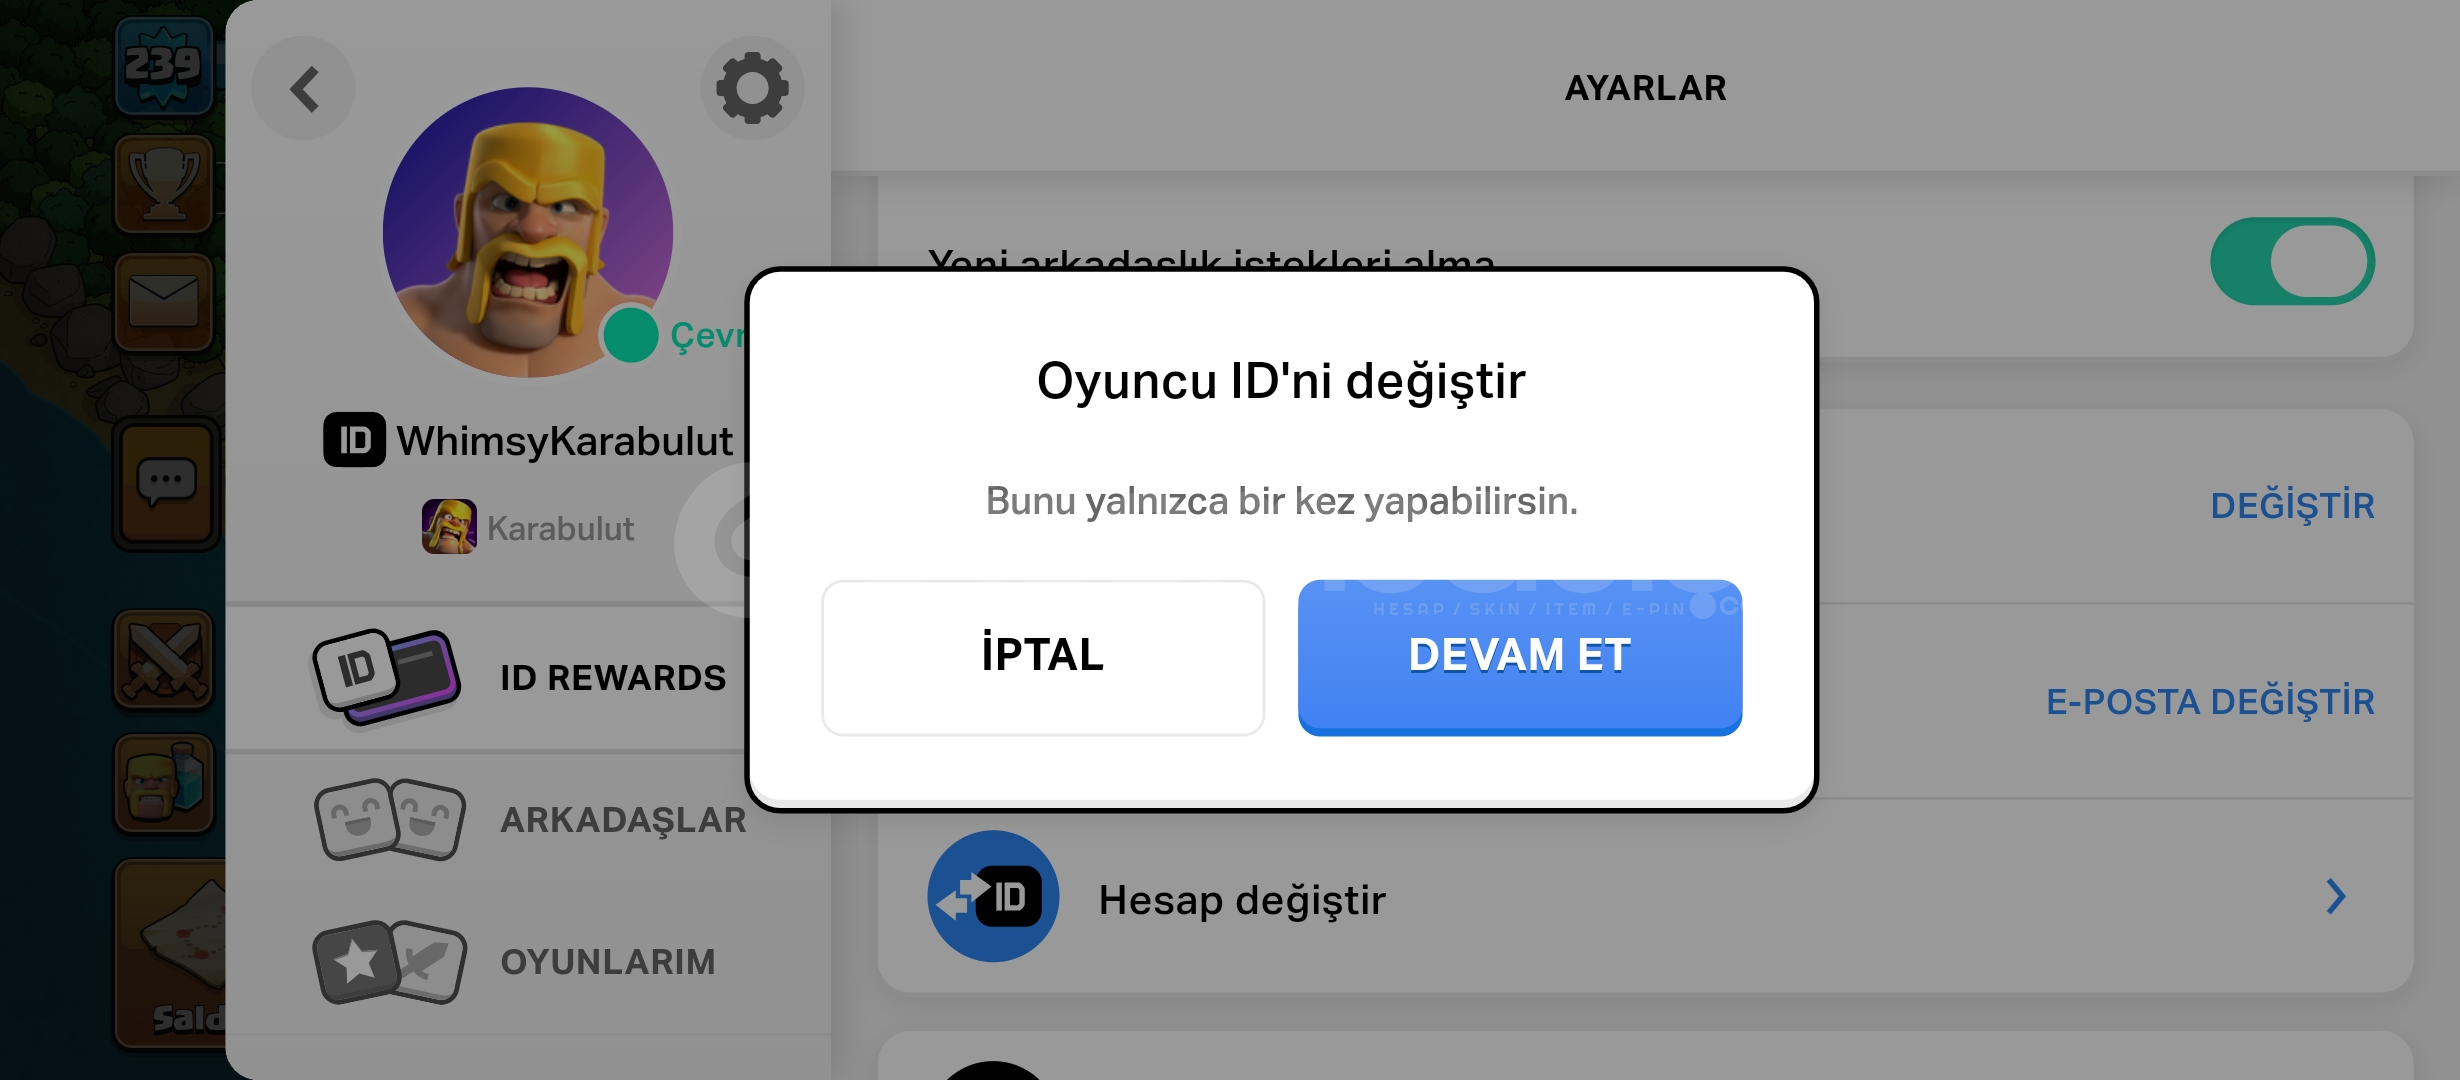The image size is (2460, 1080).
Task: Open the trophy leaderboard icon
Action: click(163, 185)
